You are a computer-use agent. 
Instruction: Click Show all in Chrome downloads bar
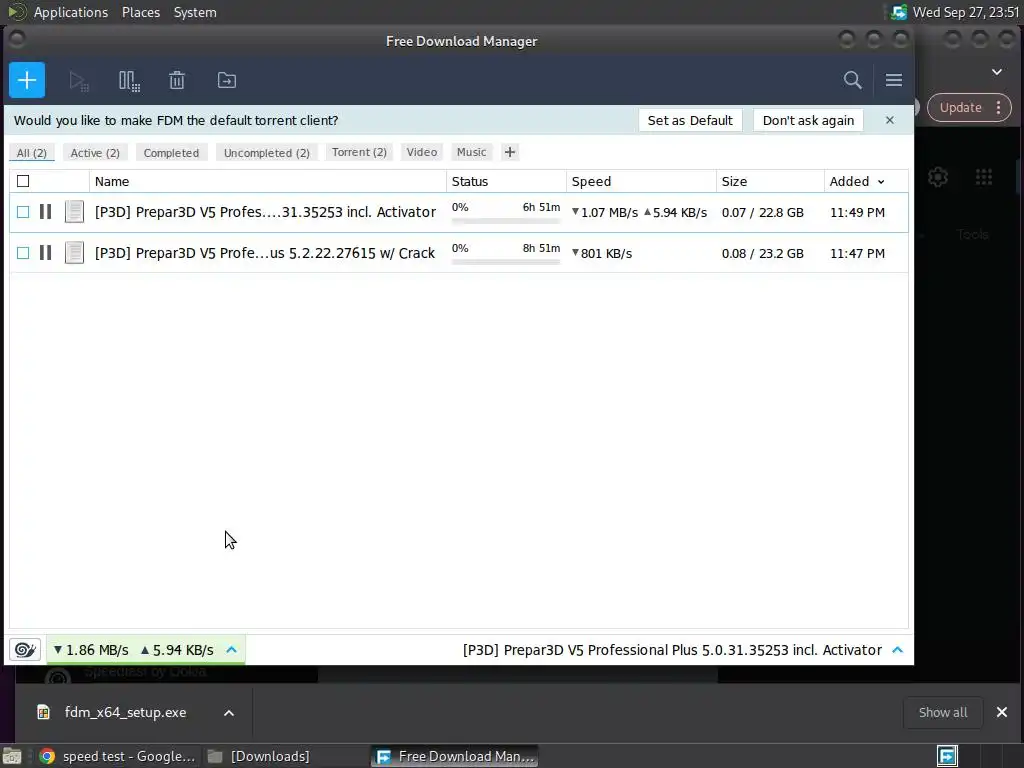(943, 712)
